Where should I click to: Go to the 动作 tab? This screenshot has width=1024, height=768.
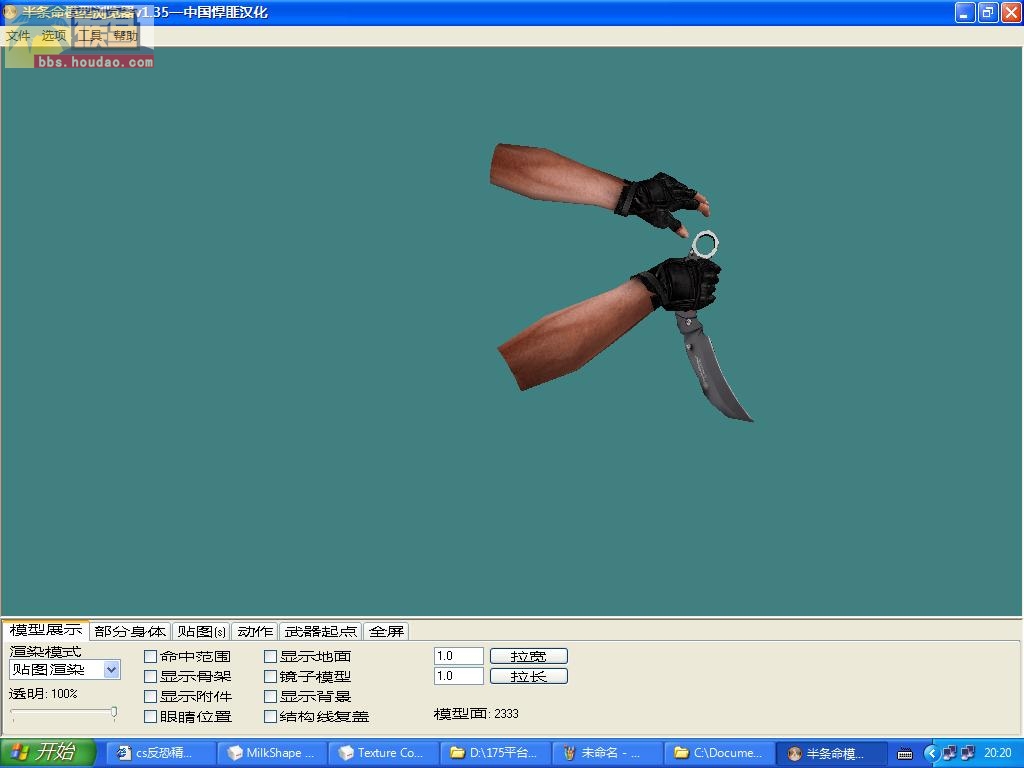click(x=255, y=632)
